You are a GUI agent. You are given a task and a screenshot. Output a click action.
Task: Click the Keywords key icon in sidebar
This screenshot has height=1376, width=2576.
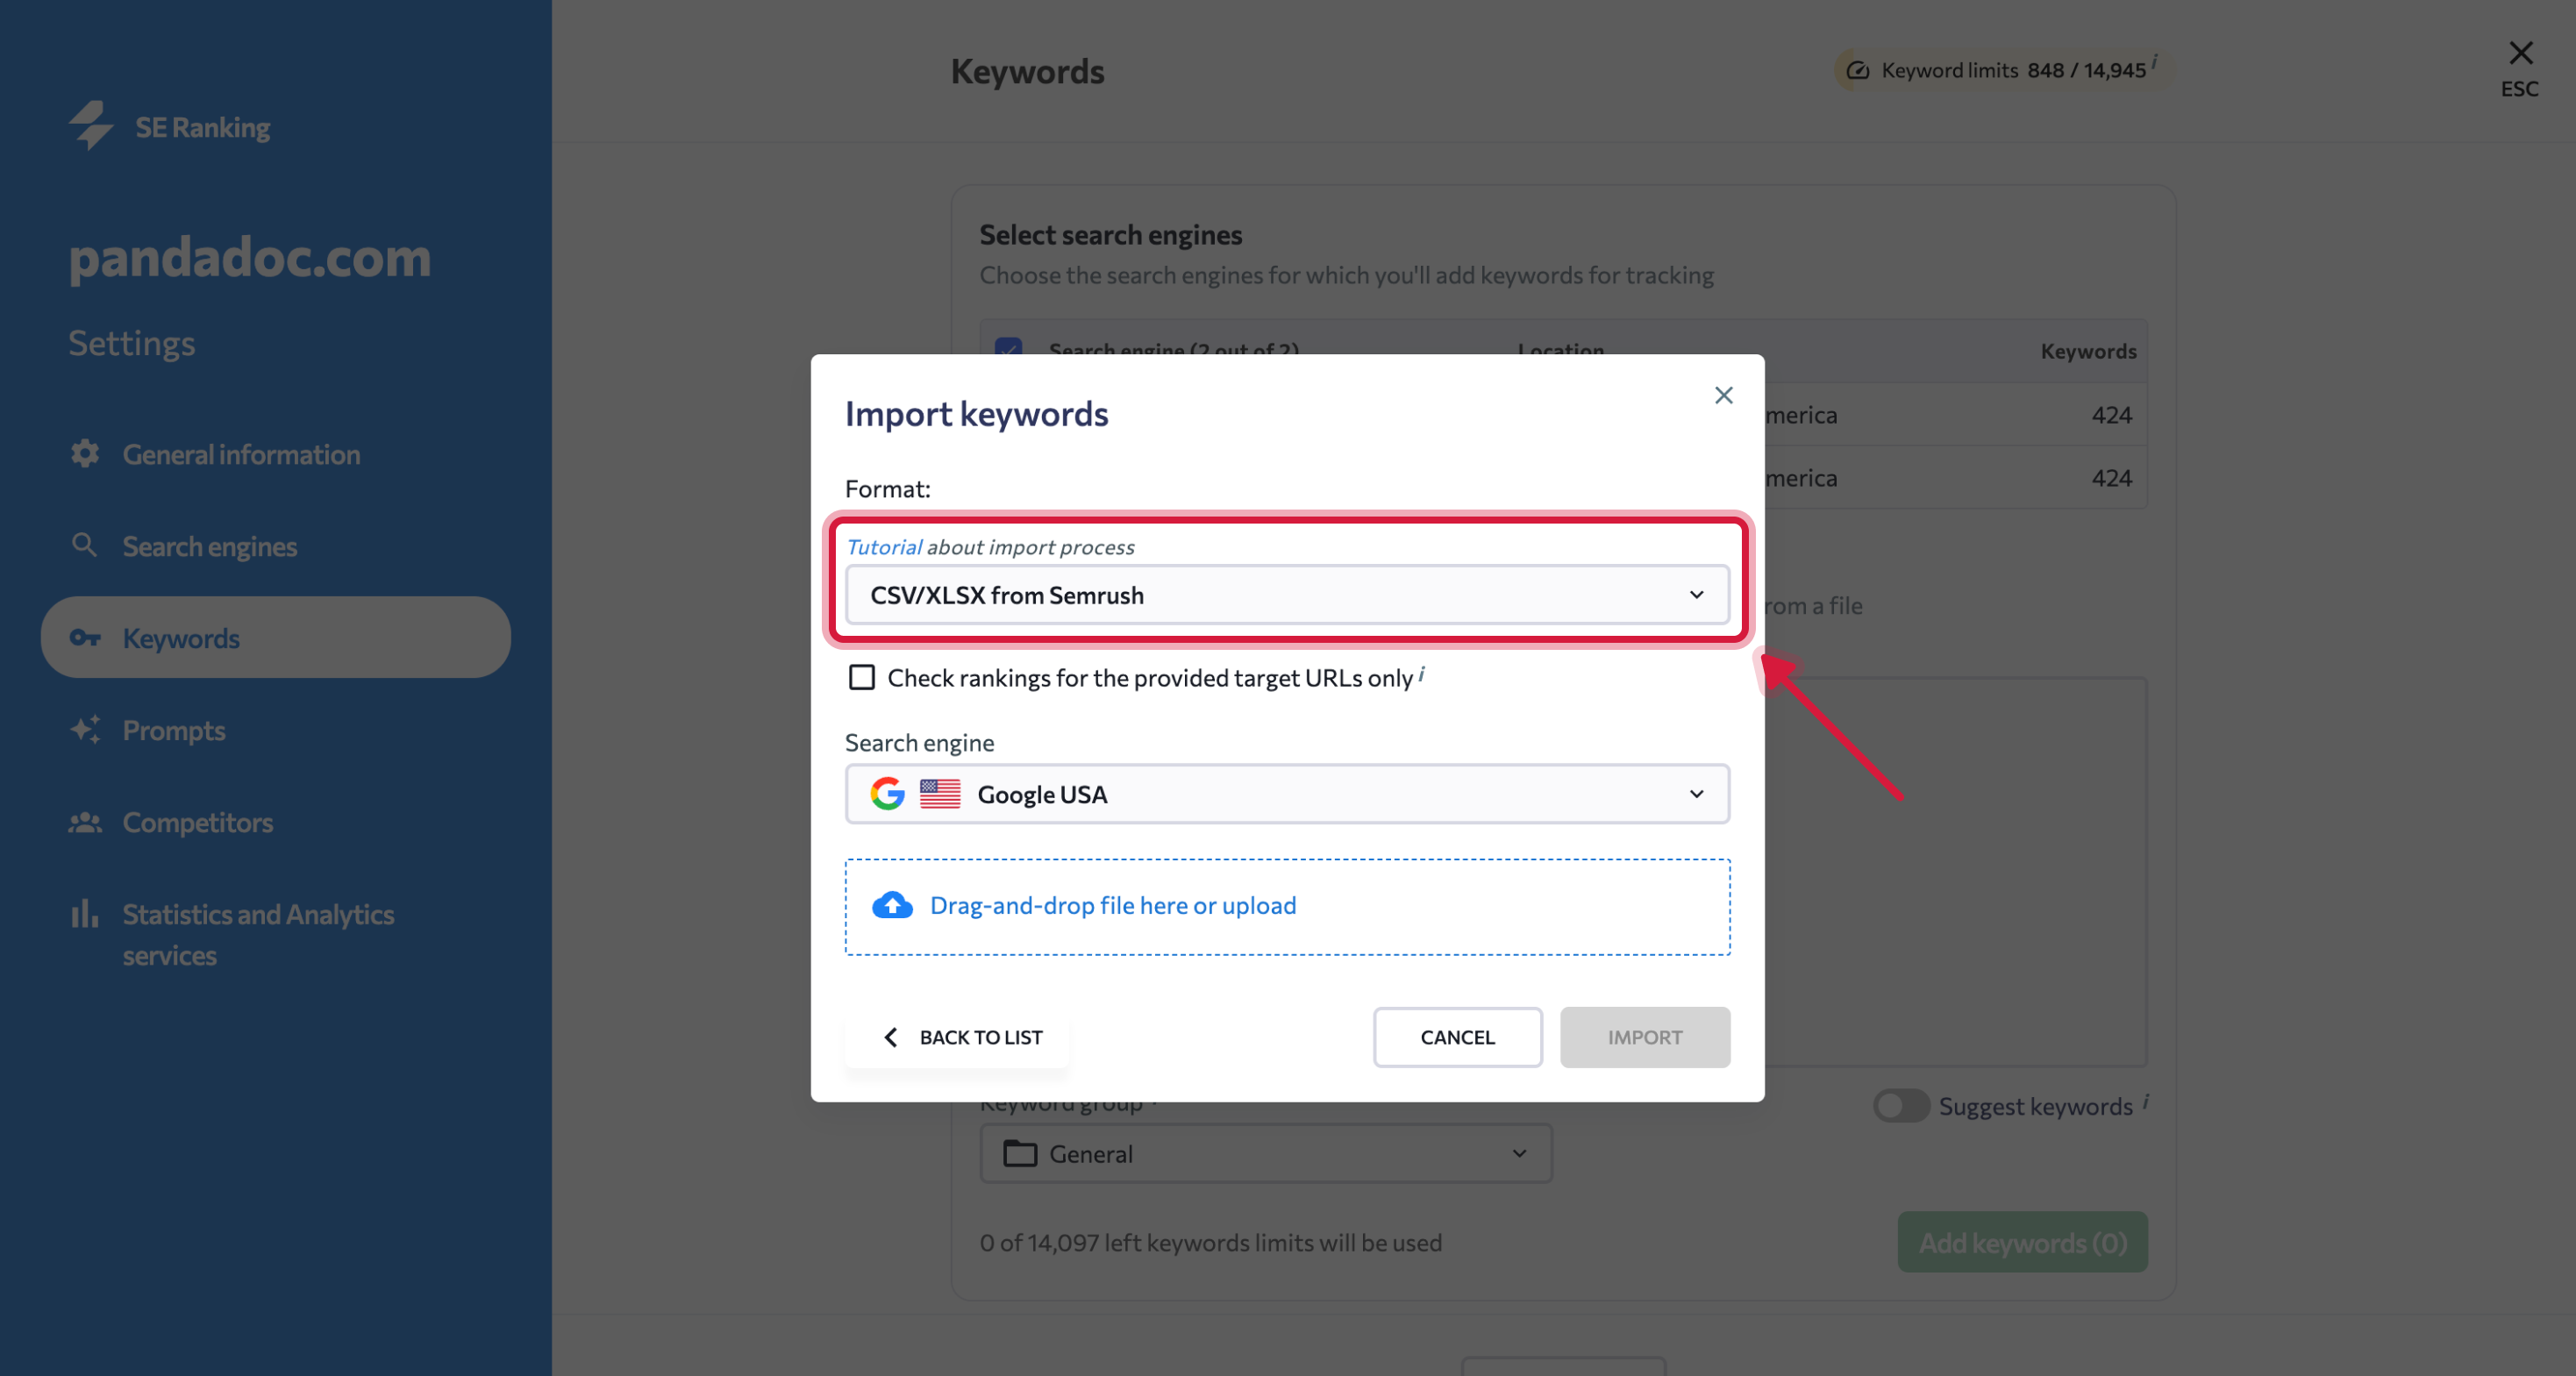[85, 638]
